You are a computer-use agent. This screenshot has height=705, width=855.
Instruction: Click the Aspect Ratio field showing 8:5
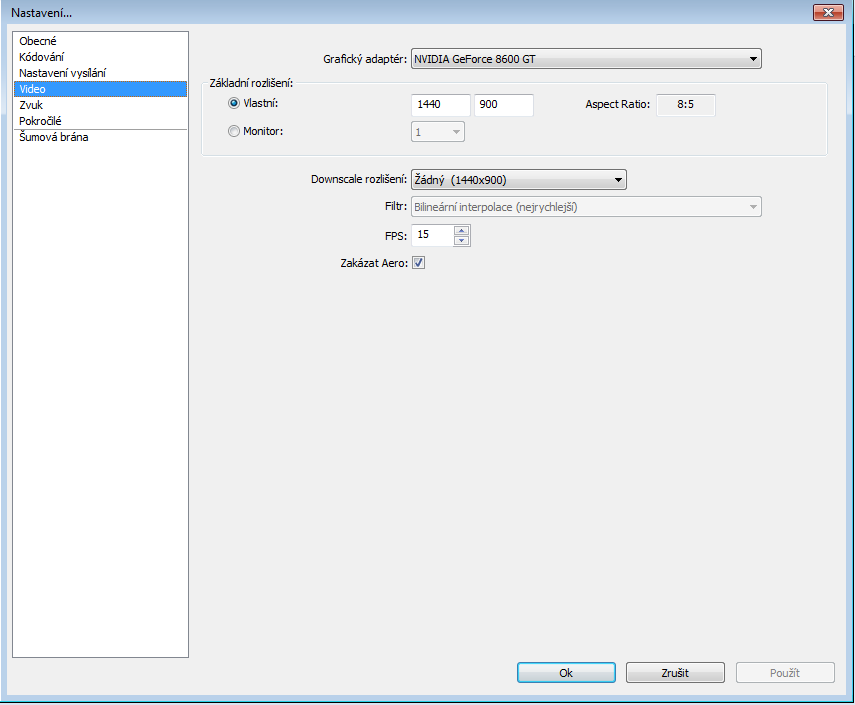(685, 105)
